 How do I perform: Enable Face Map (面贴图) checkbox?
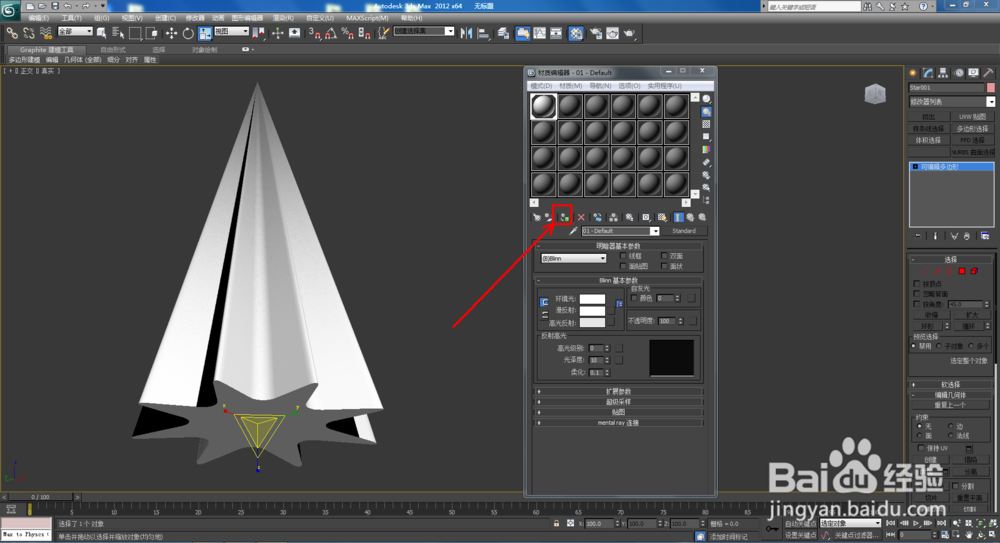(x=622, y=266)
